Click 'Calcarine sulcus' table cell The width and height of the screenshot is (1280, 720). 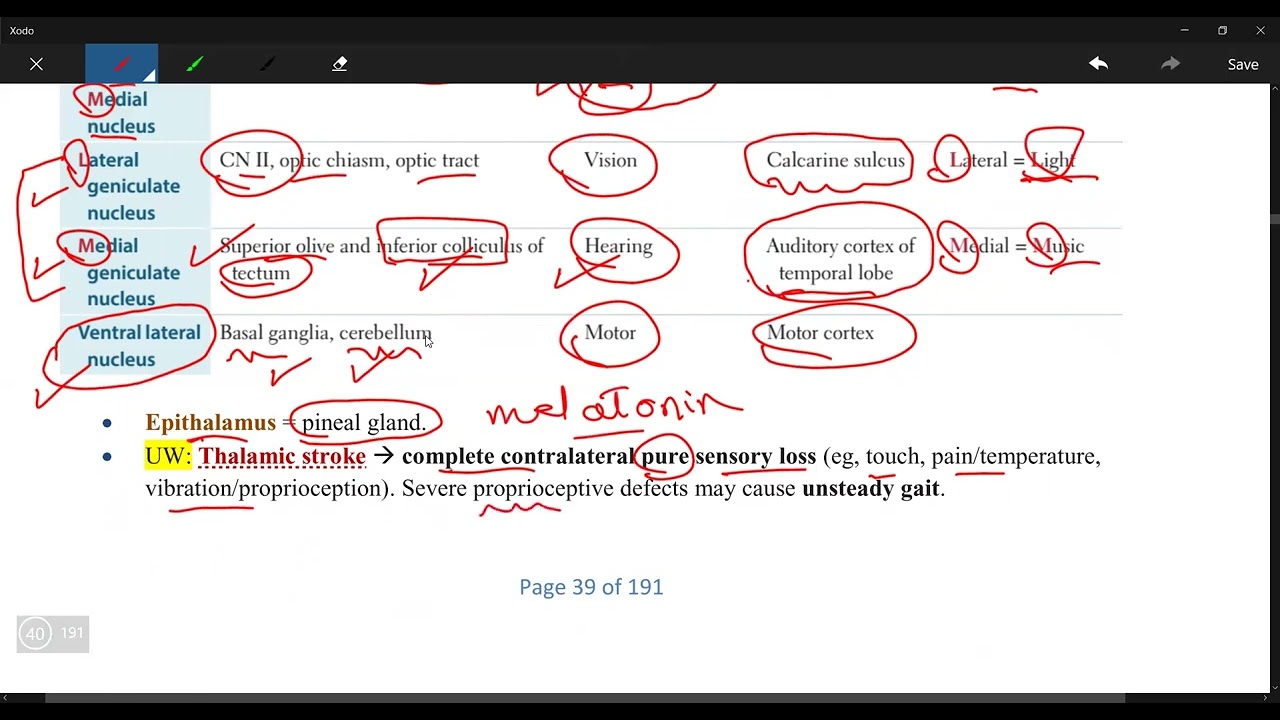pos(835,161)
